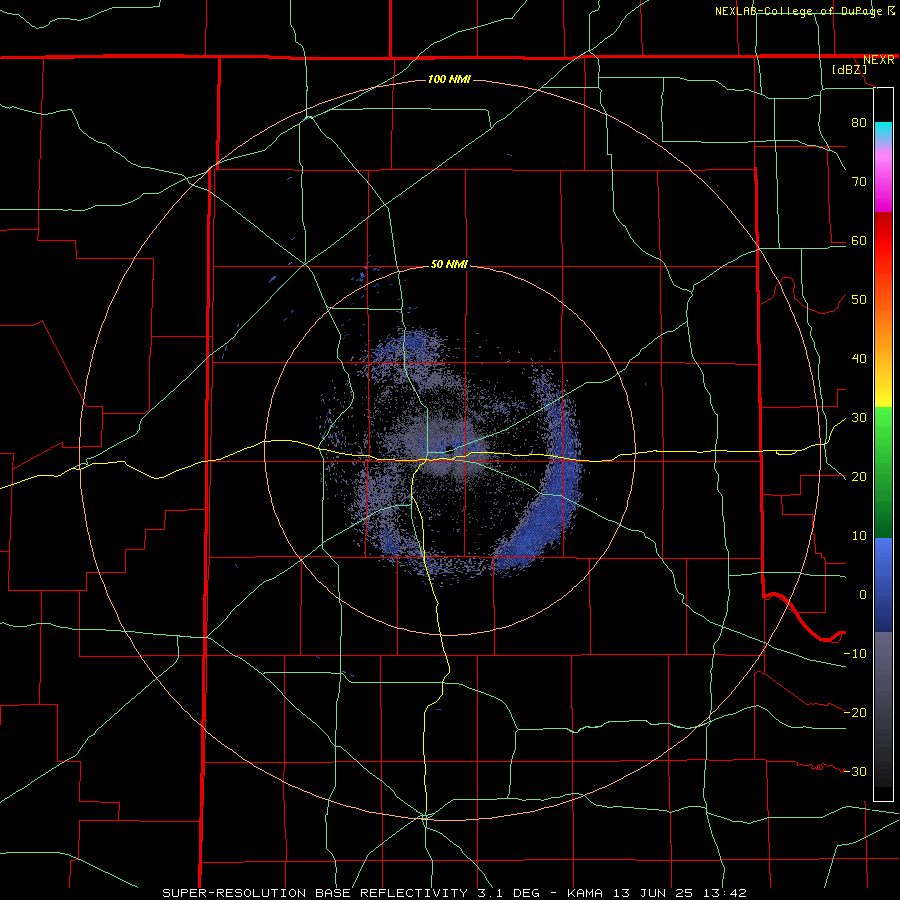900x900 pixels.
Task: Click the 60 value on dBZ scale
Action: pyautogui.click(x=859, y=241)
